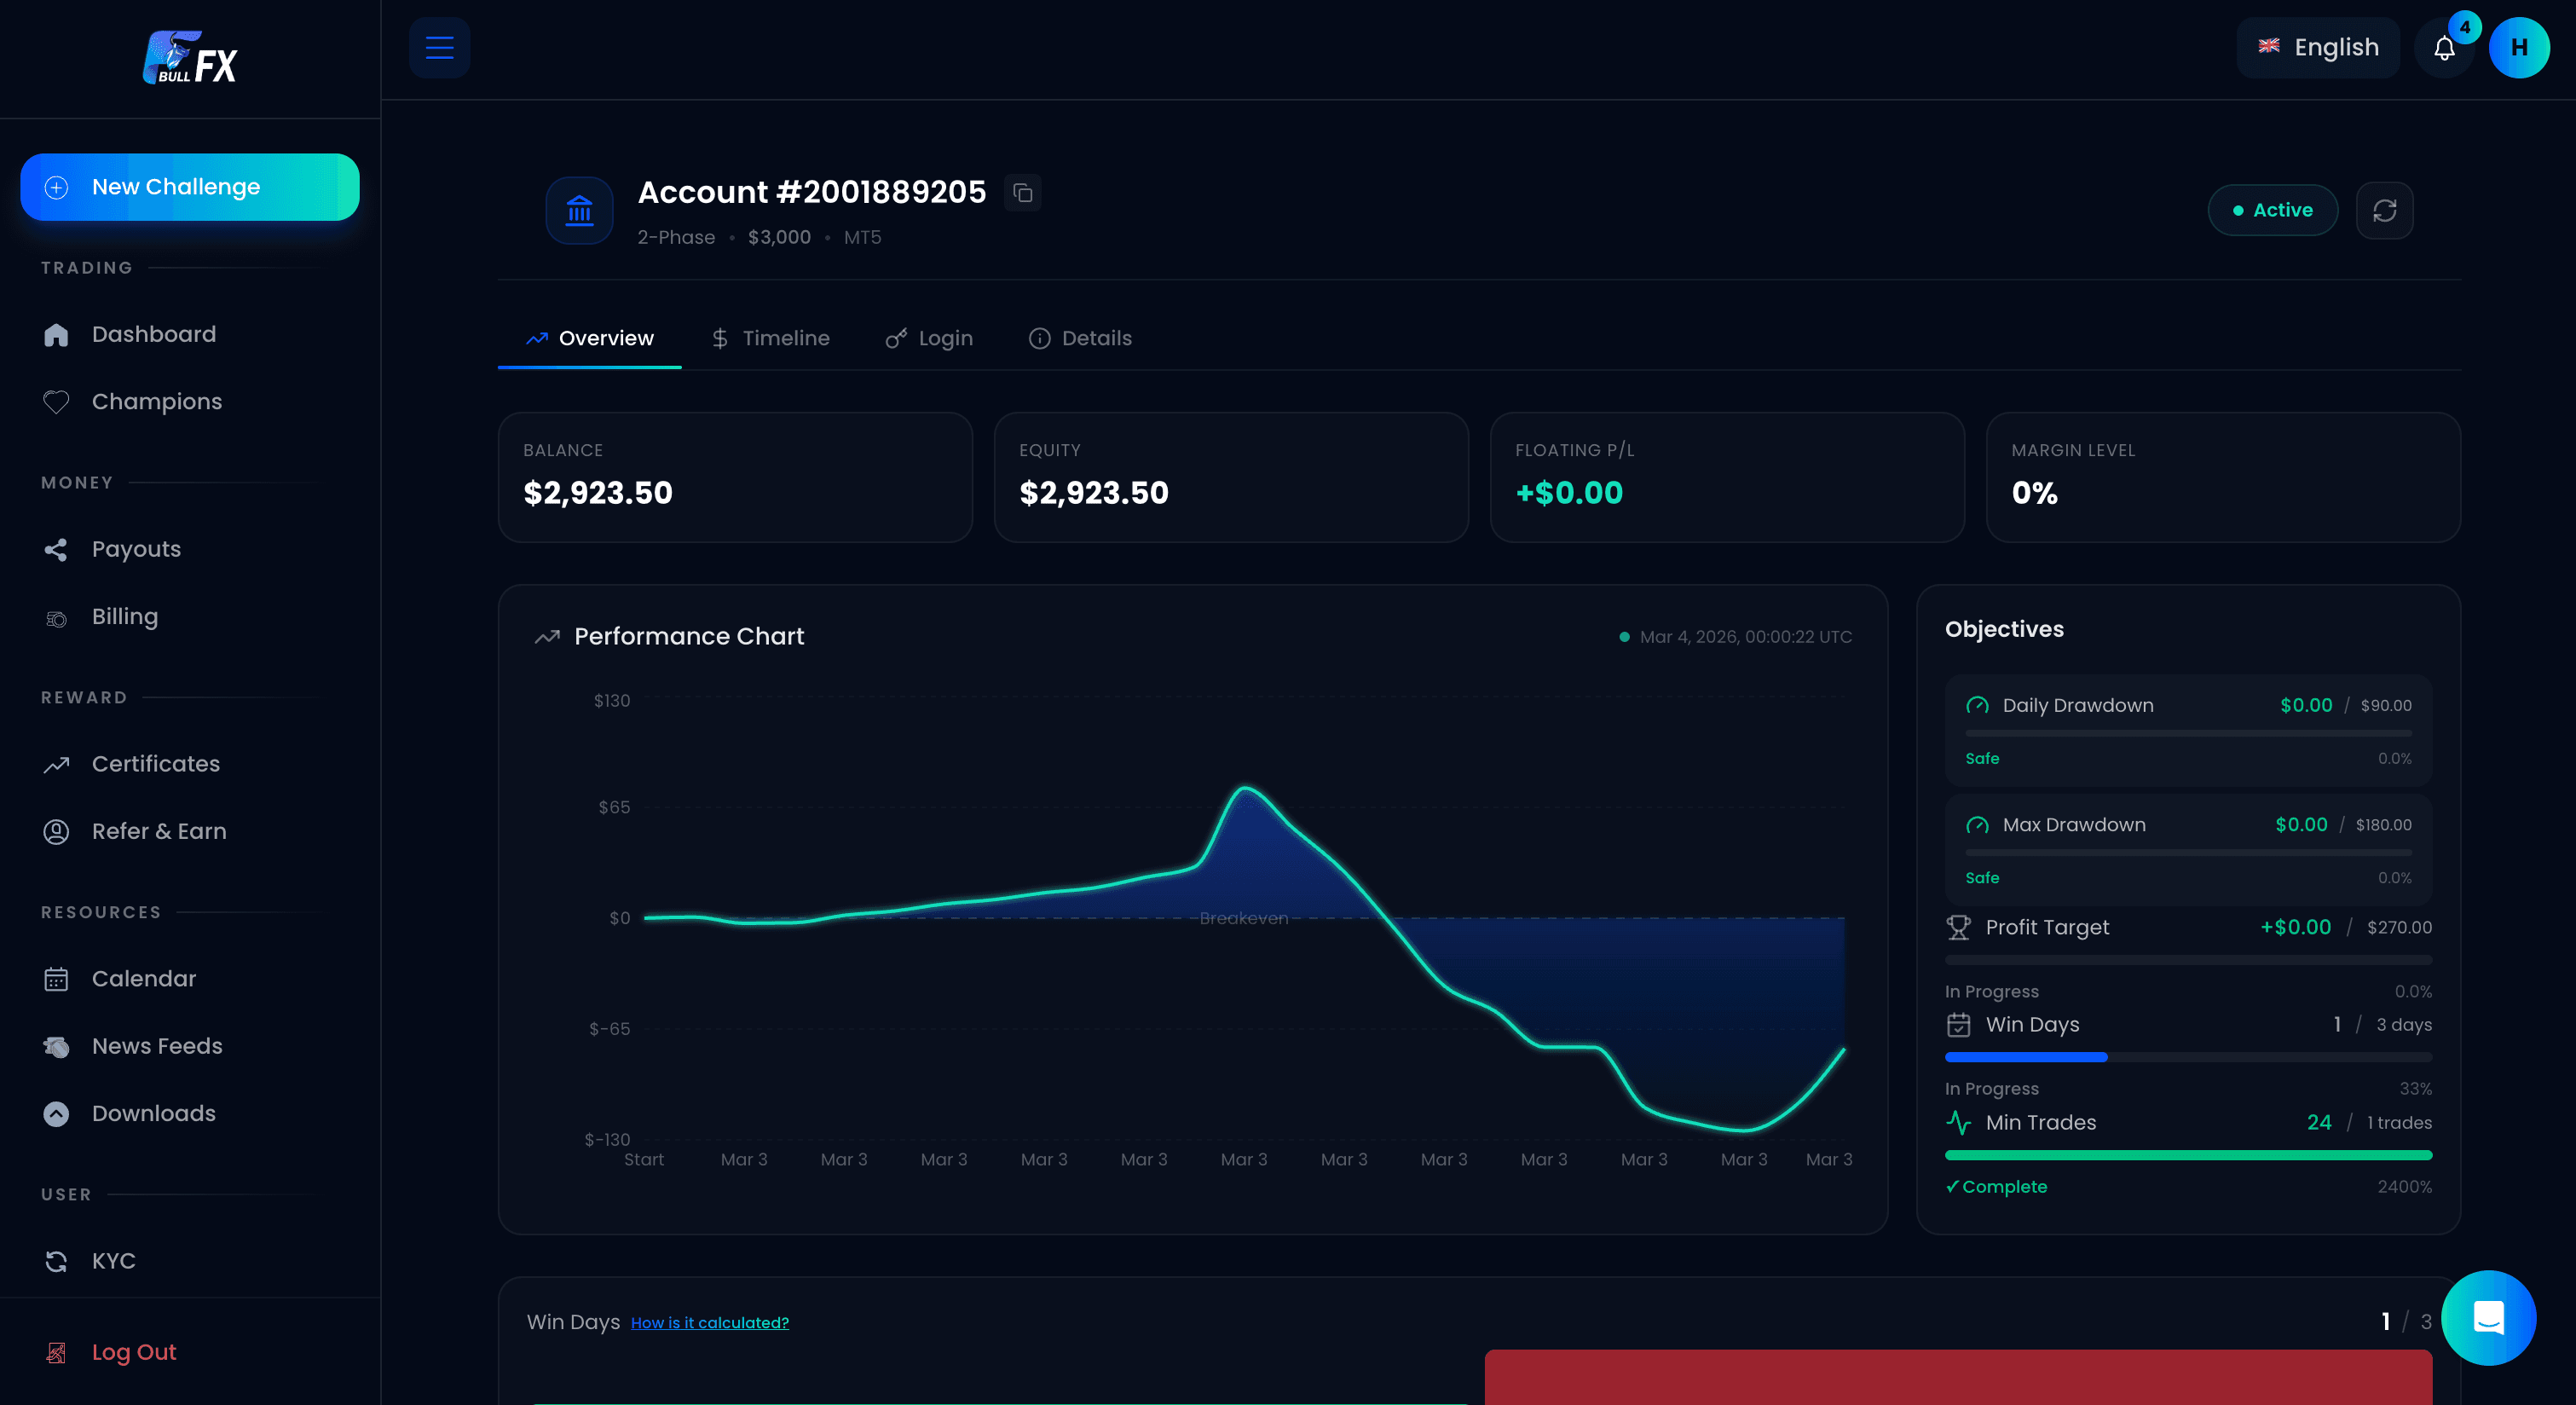
Task: Collapse the sidebar with hamburger menu
Action: pos(439,47)
